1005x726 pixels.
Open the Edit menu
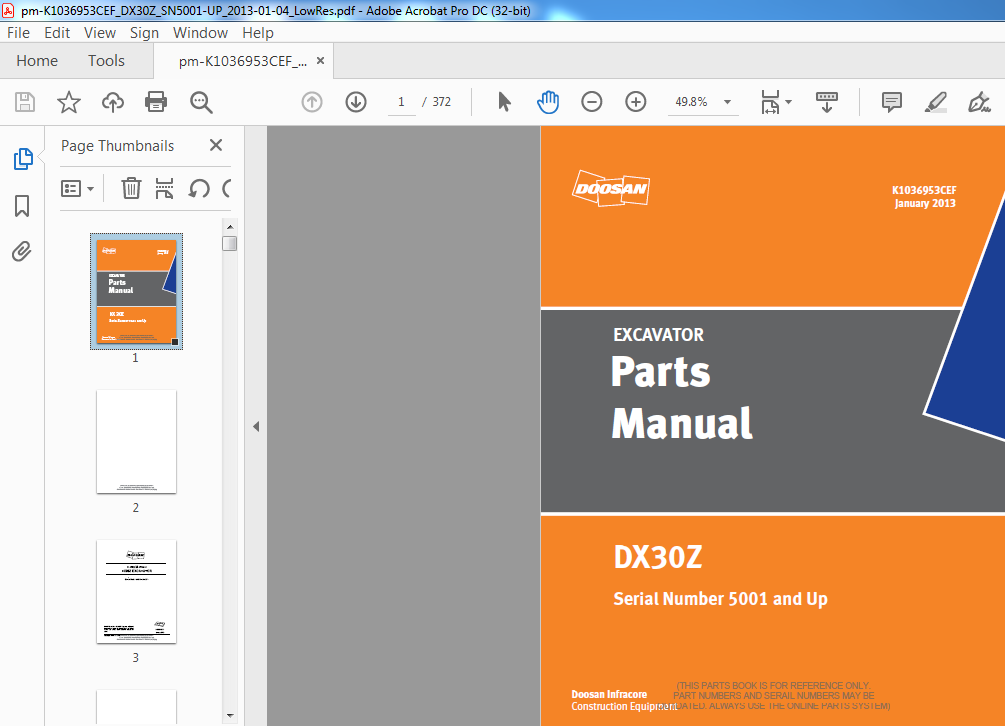click(x=57, y=33)
